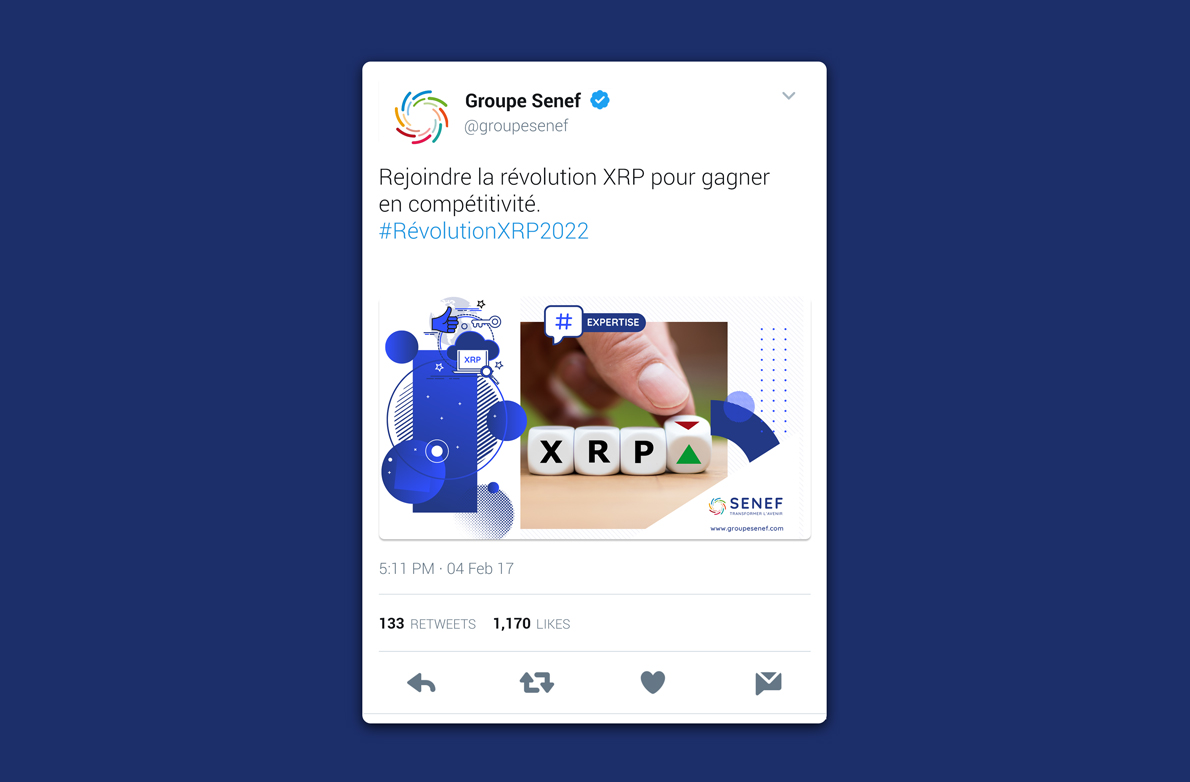Open the Groupe Senef profile avatar
Image resolution: width=1190 pixels, height=782 pixels.
click(421, 117)
